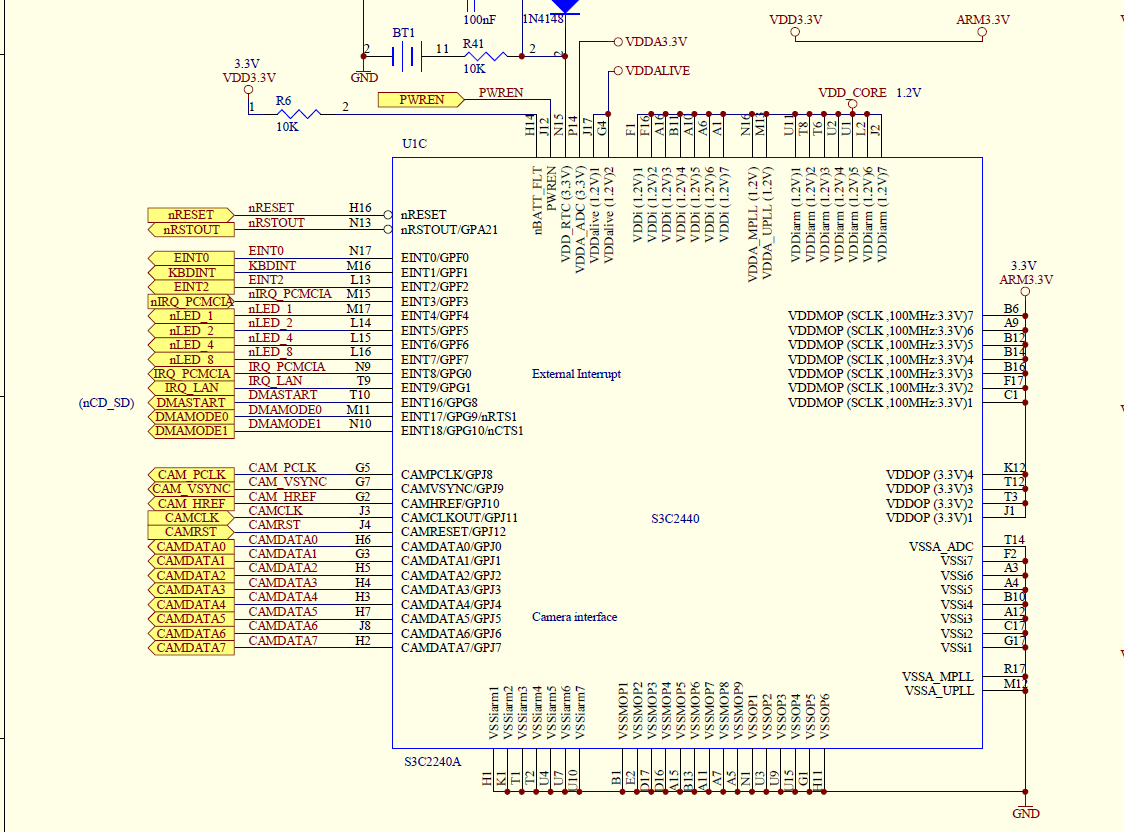The width and height of the screenshot is (1124, 832).
Task: Click the nLED_8 port symbol
Action: pos(191,360)
